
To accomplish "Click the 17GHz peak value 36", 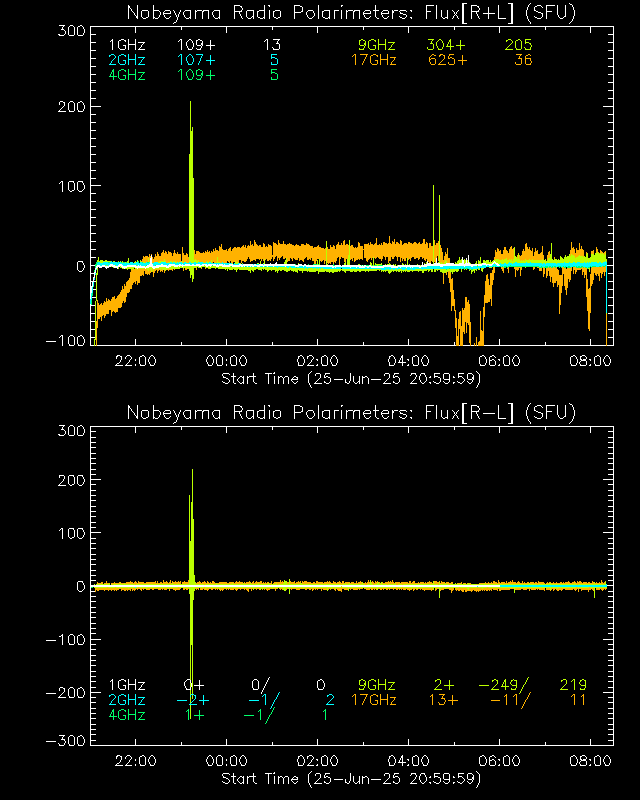I will pyautogui.click(x=523, y=60).
